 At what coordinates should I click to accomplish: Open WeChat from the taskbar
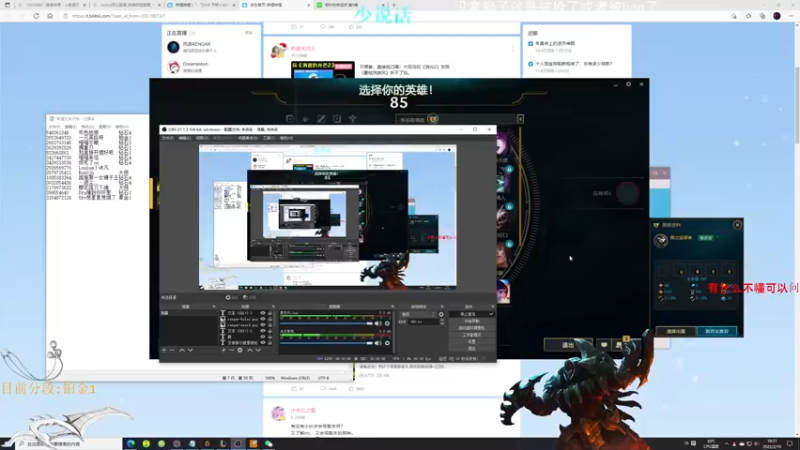coord(268,444)
